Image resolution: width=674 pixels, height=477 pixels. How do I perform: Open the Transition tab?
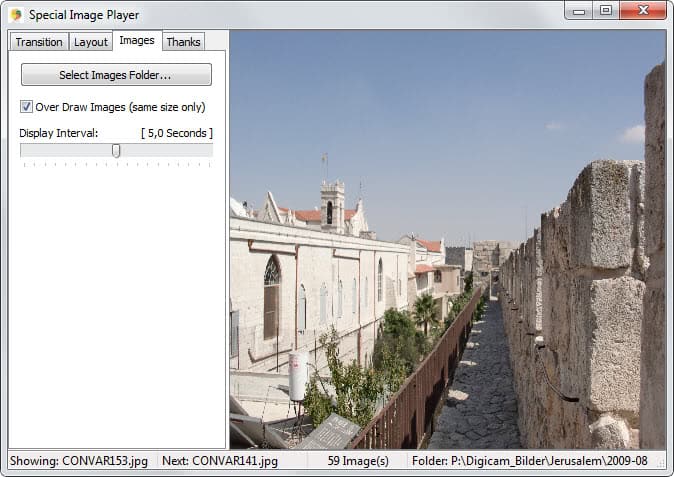click(x=39, y=42)
